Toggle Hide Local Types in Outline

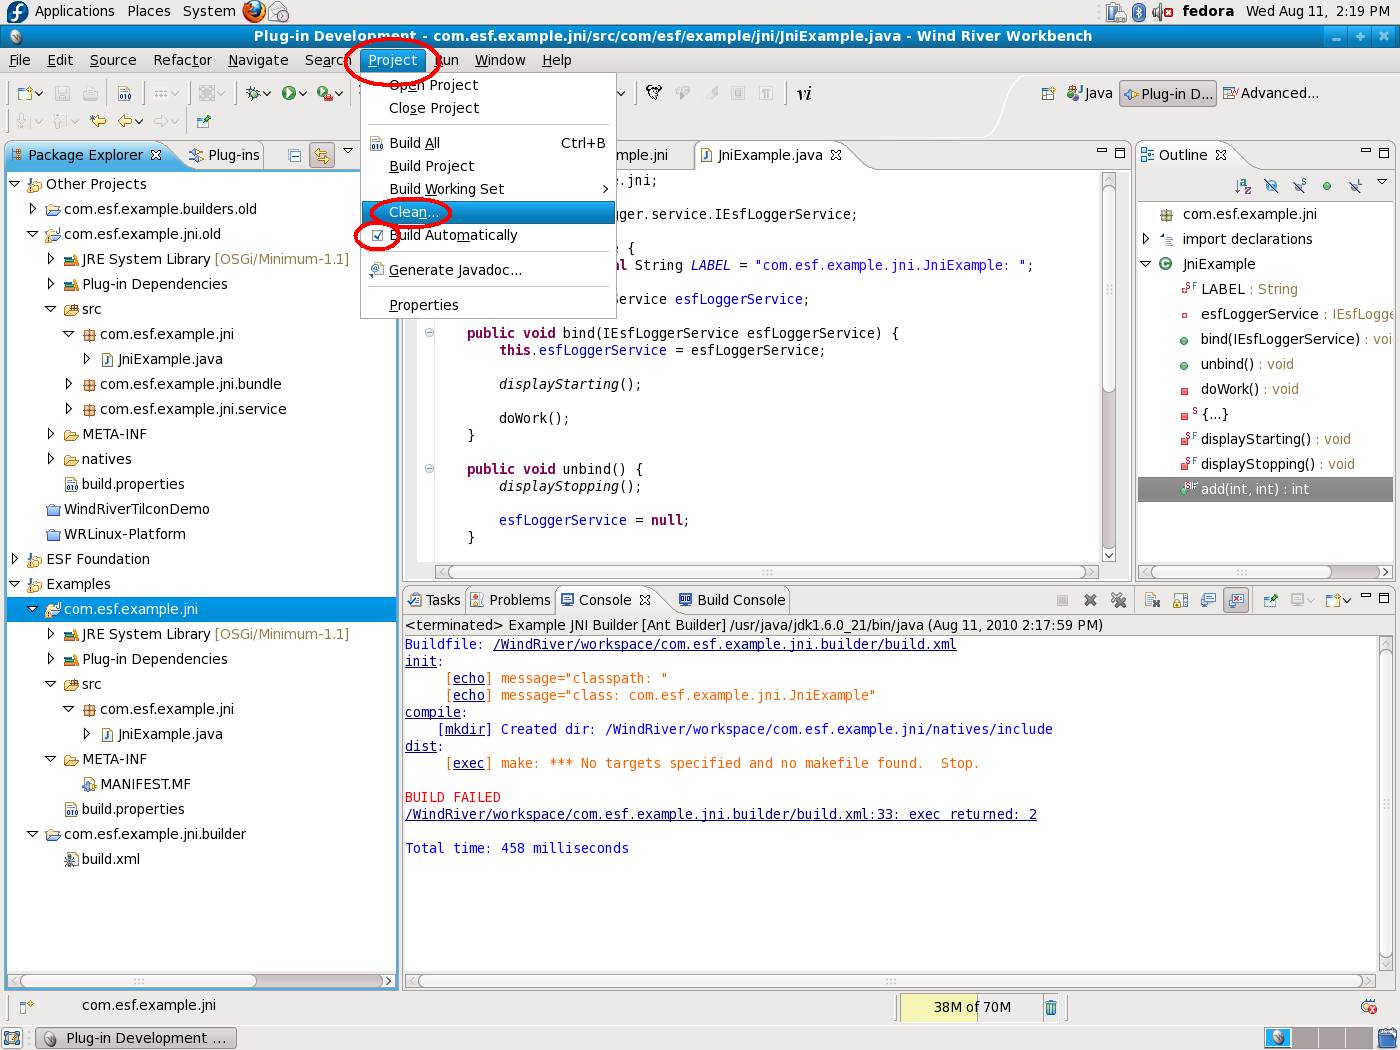point(1355,186)
